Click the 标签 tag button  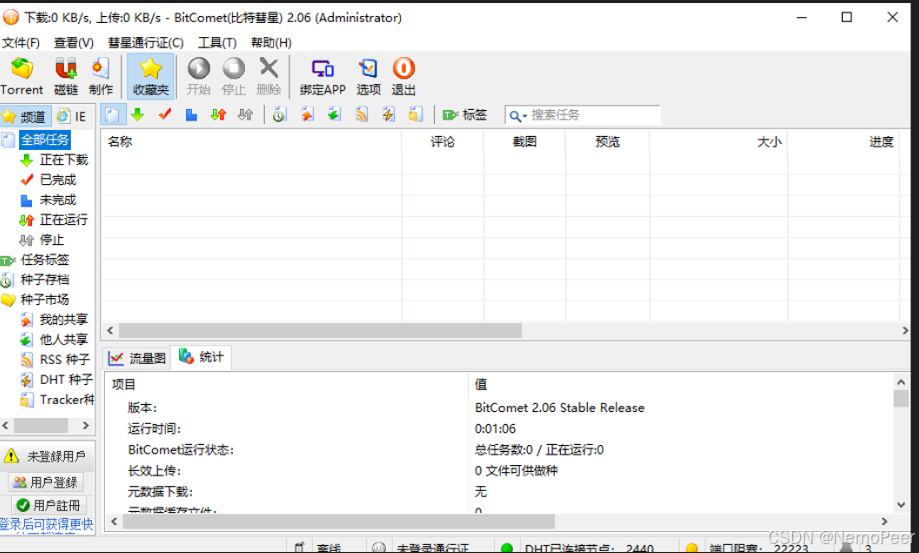pyautogui.click(x=465, y=115)
